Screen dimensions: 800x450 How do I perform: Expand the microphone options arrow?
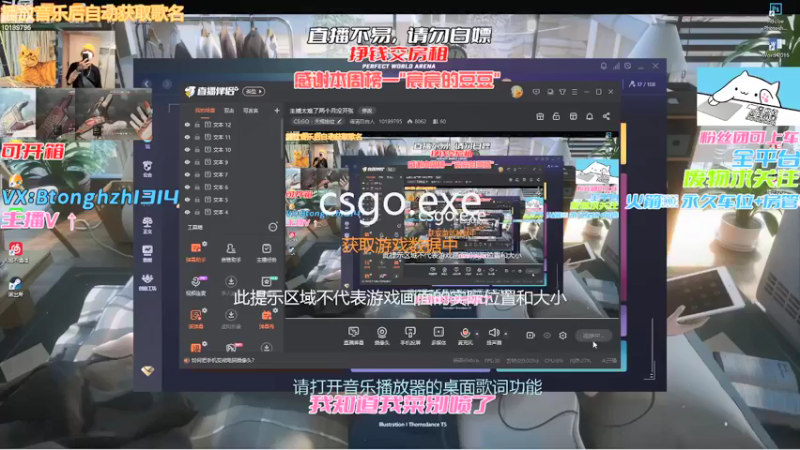click(478, 334)
